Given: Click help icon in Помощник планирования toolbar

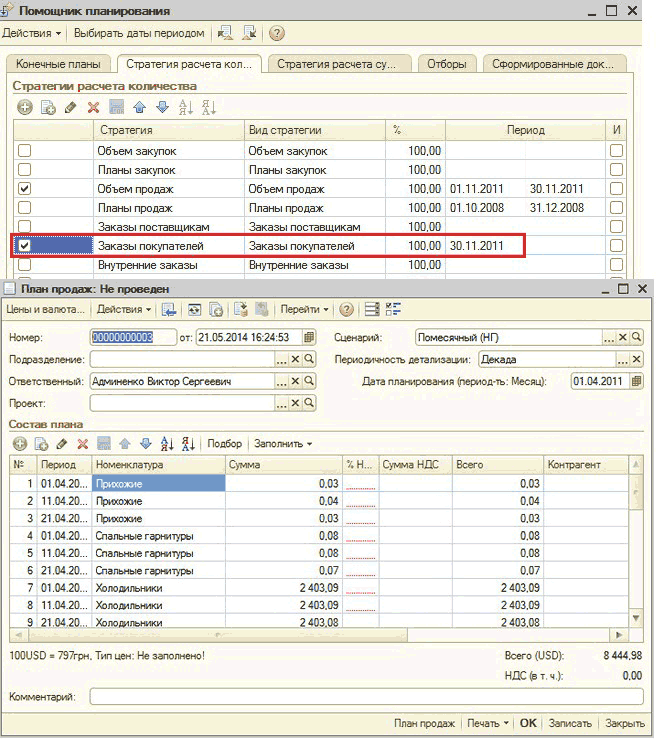Looking at the screenshot, I should click(277, 33).
